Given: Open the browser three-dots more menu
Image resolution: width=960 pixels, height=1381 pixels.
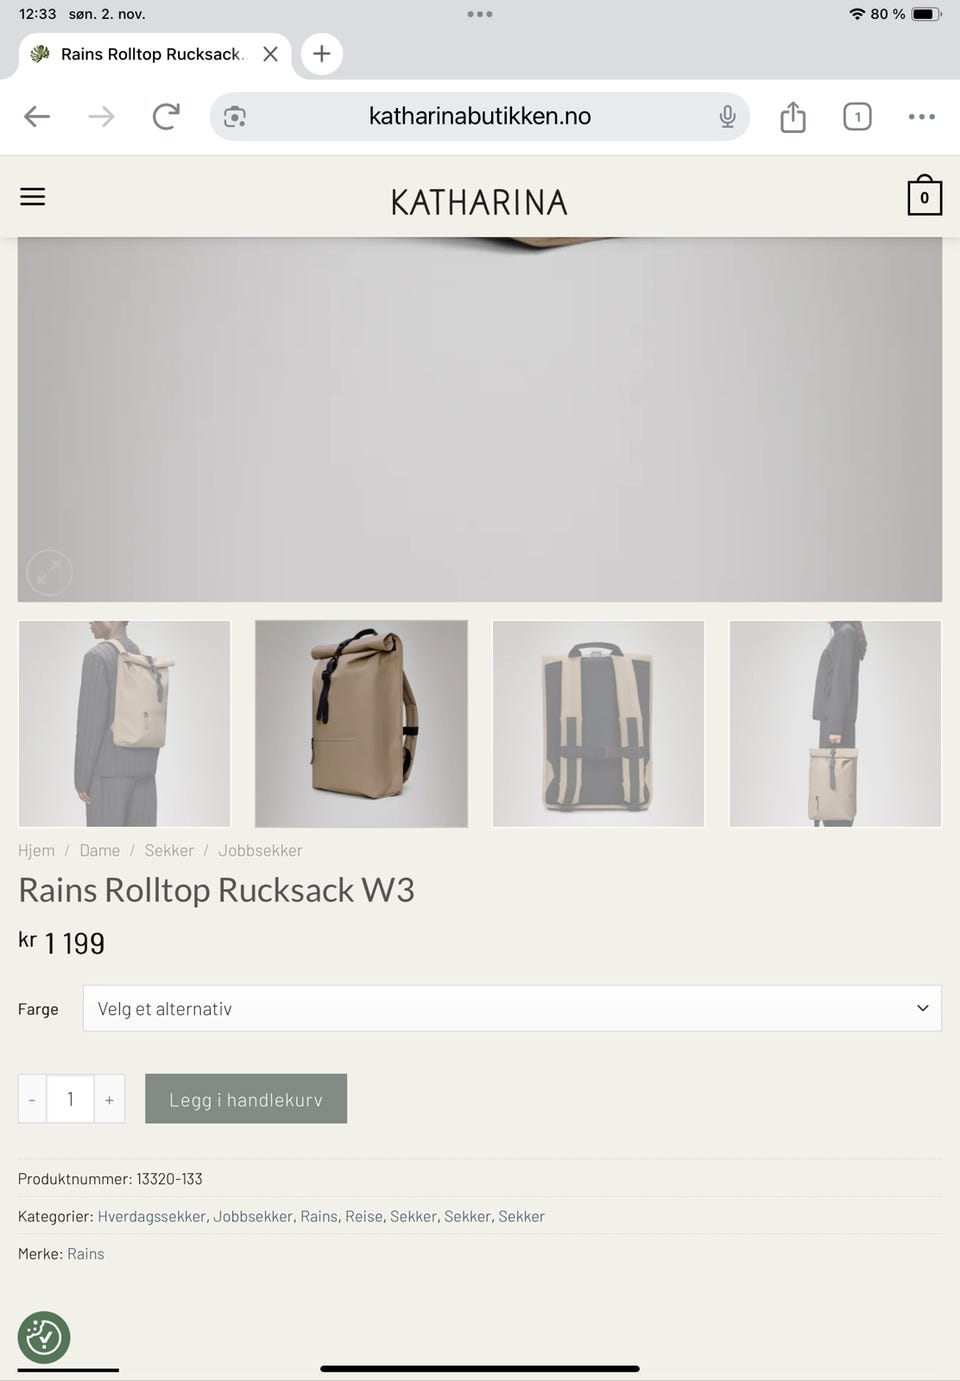Looking at the screenshot, I should tap(922, 117).
